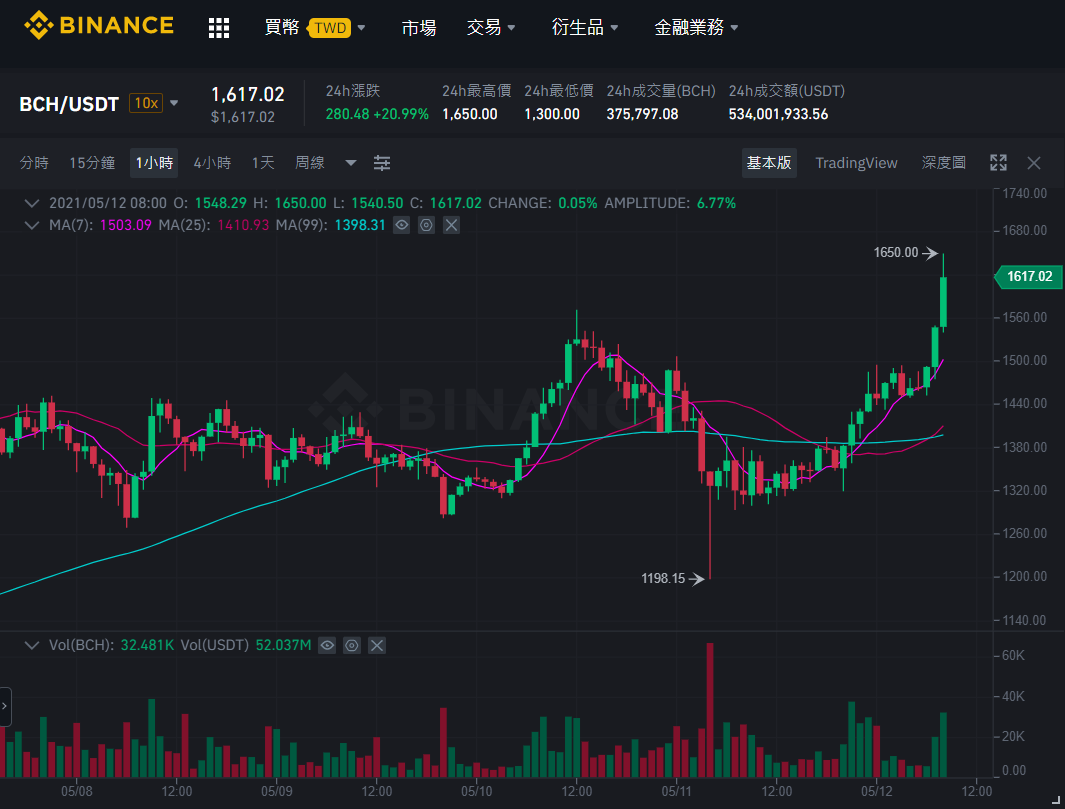Remove the Vol indicator
The height and width of the screenshot is (809, 1065).
tap(377, 645)
